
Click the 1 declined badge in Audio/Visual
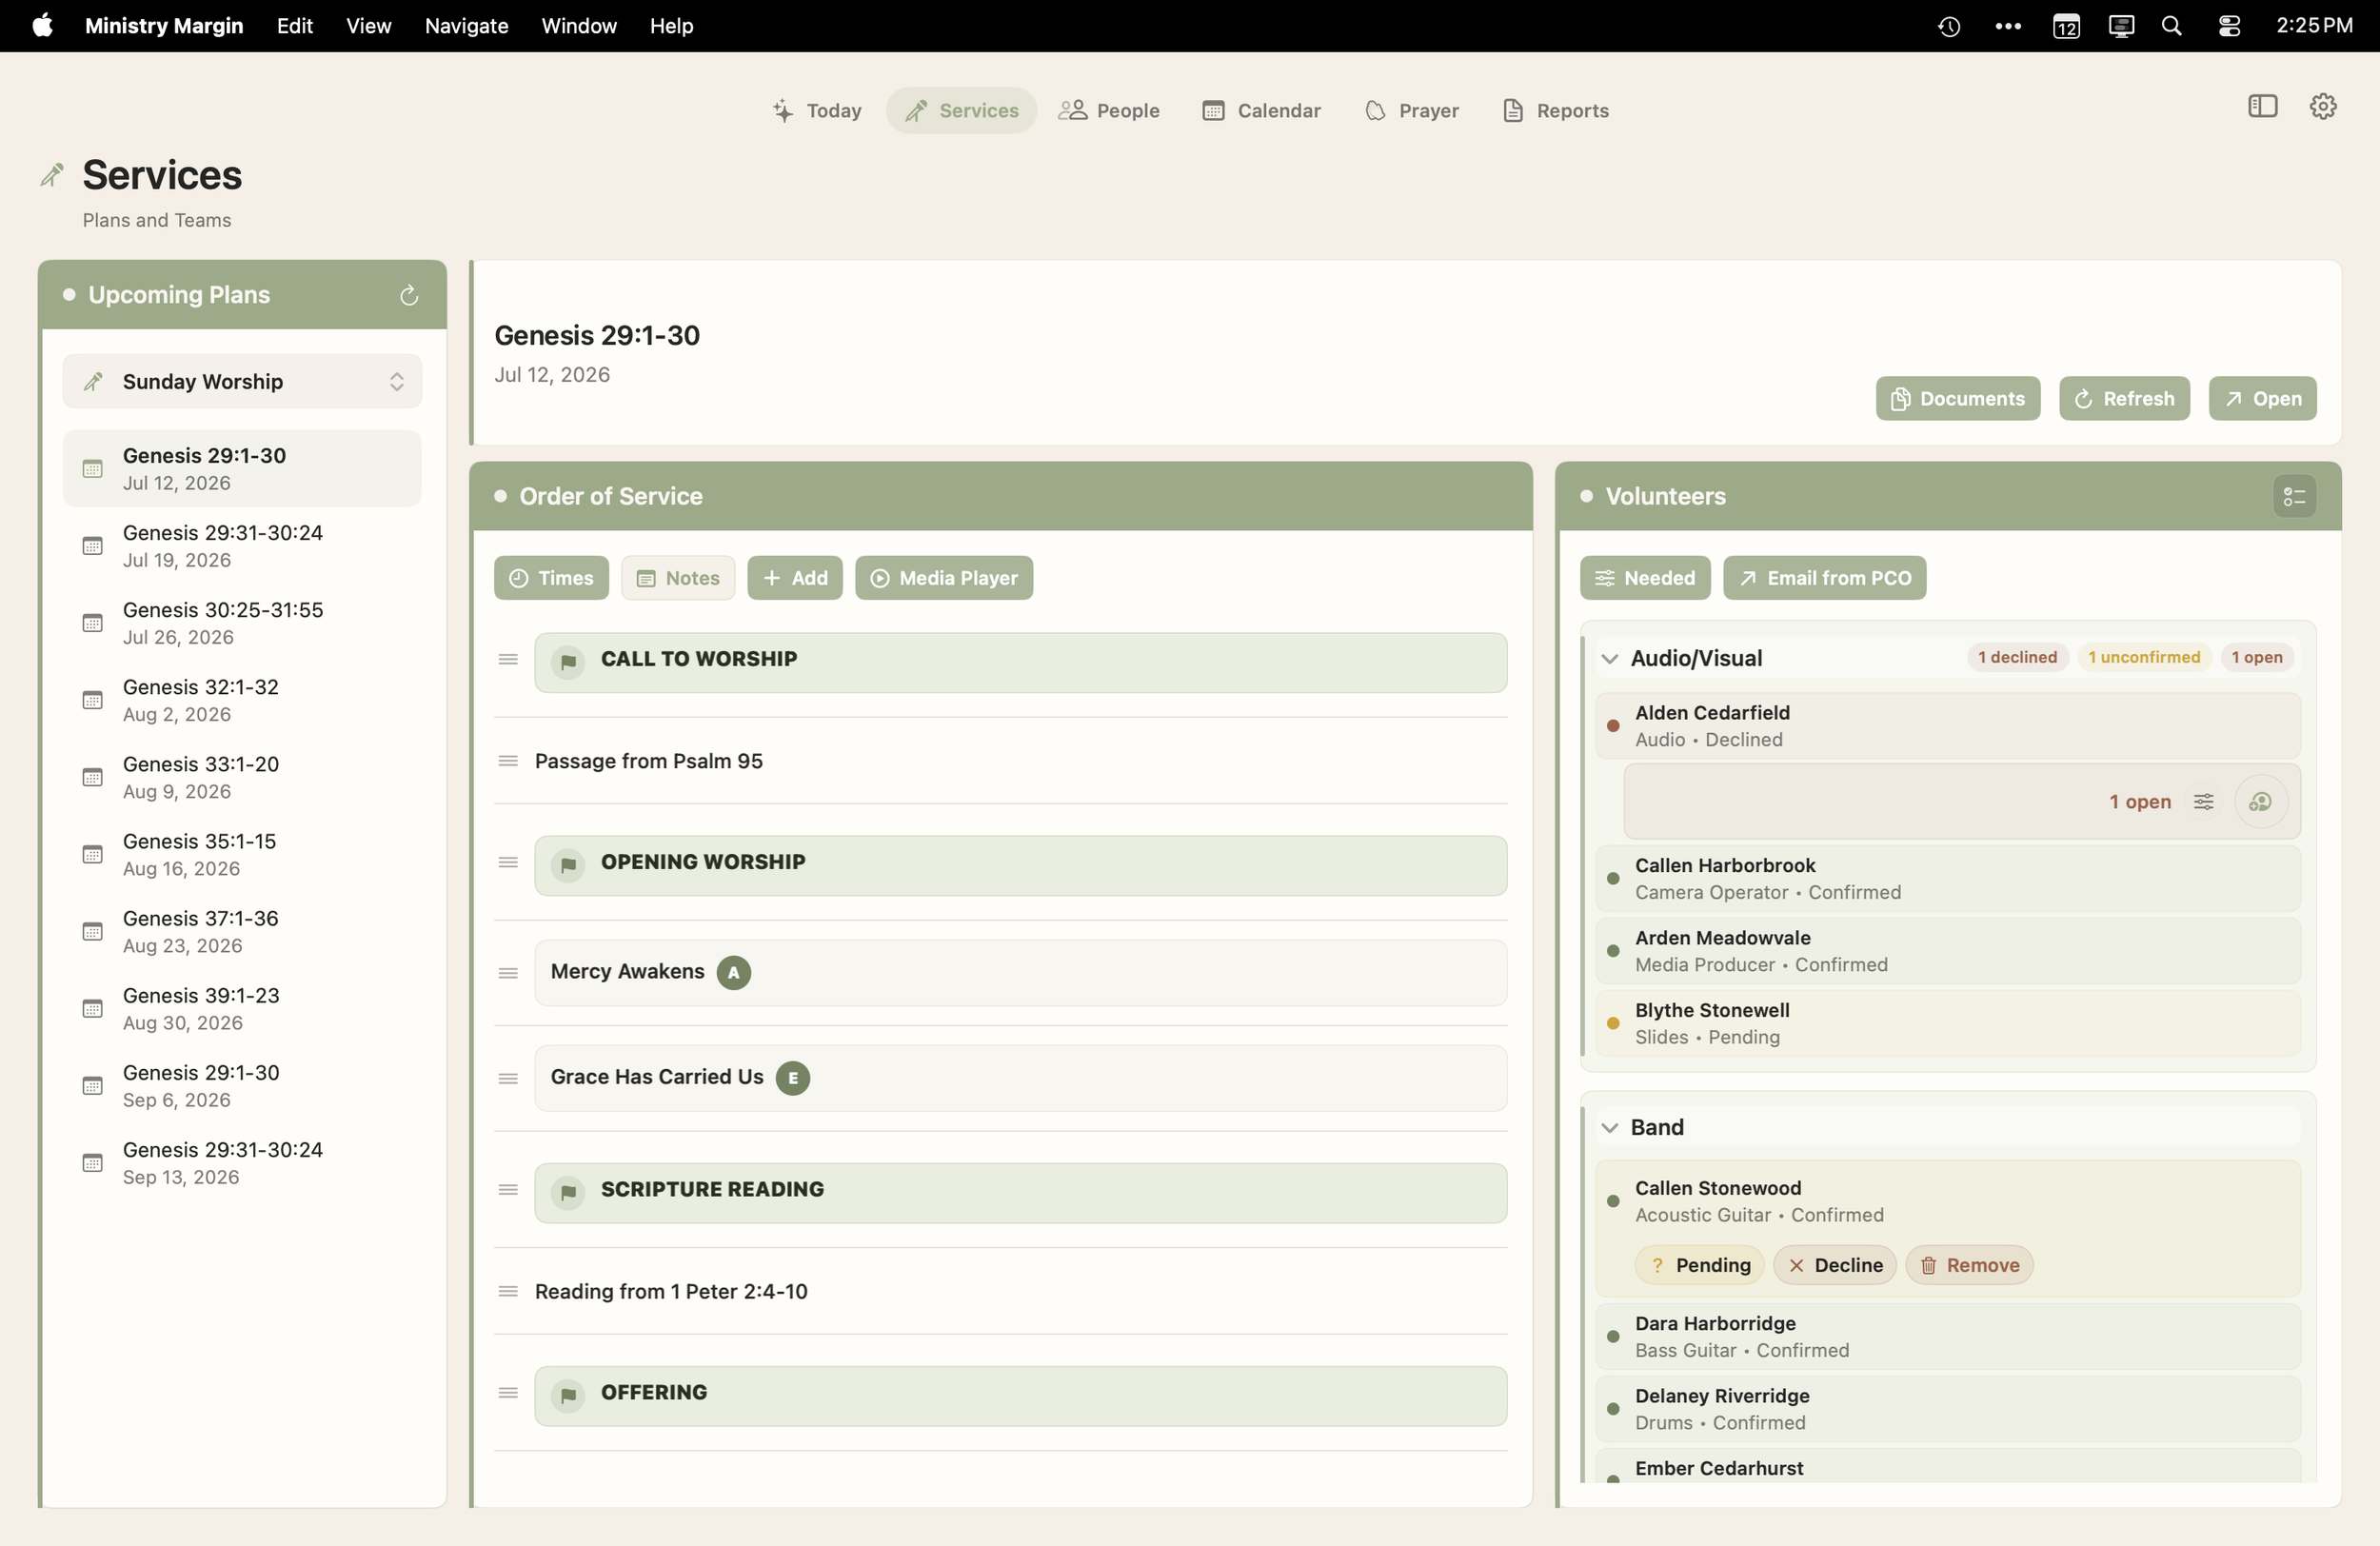tap(2017, 657)
